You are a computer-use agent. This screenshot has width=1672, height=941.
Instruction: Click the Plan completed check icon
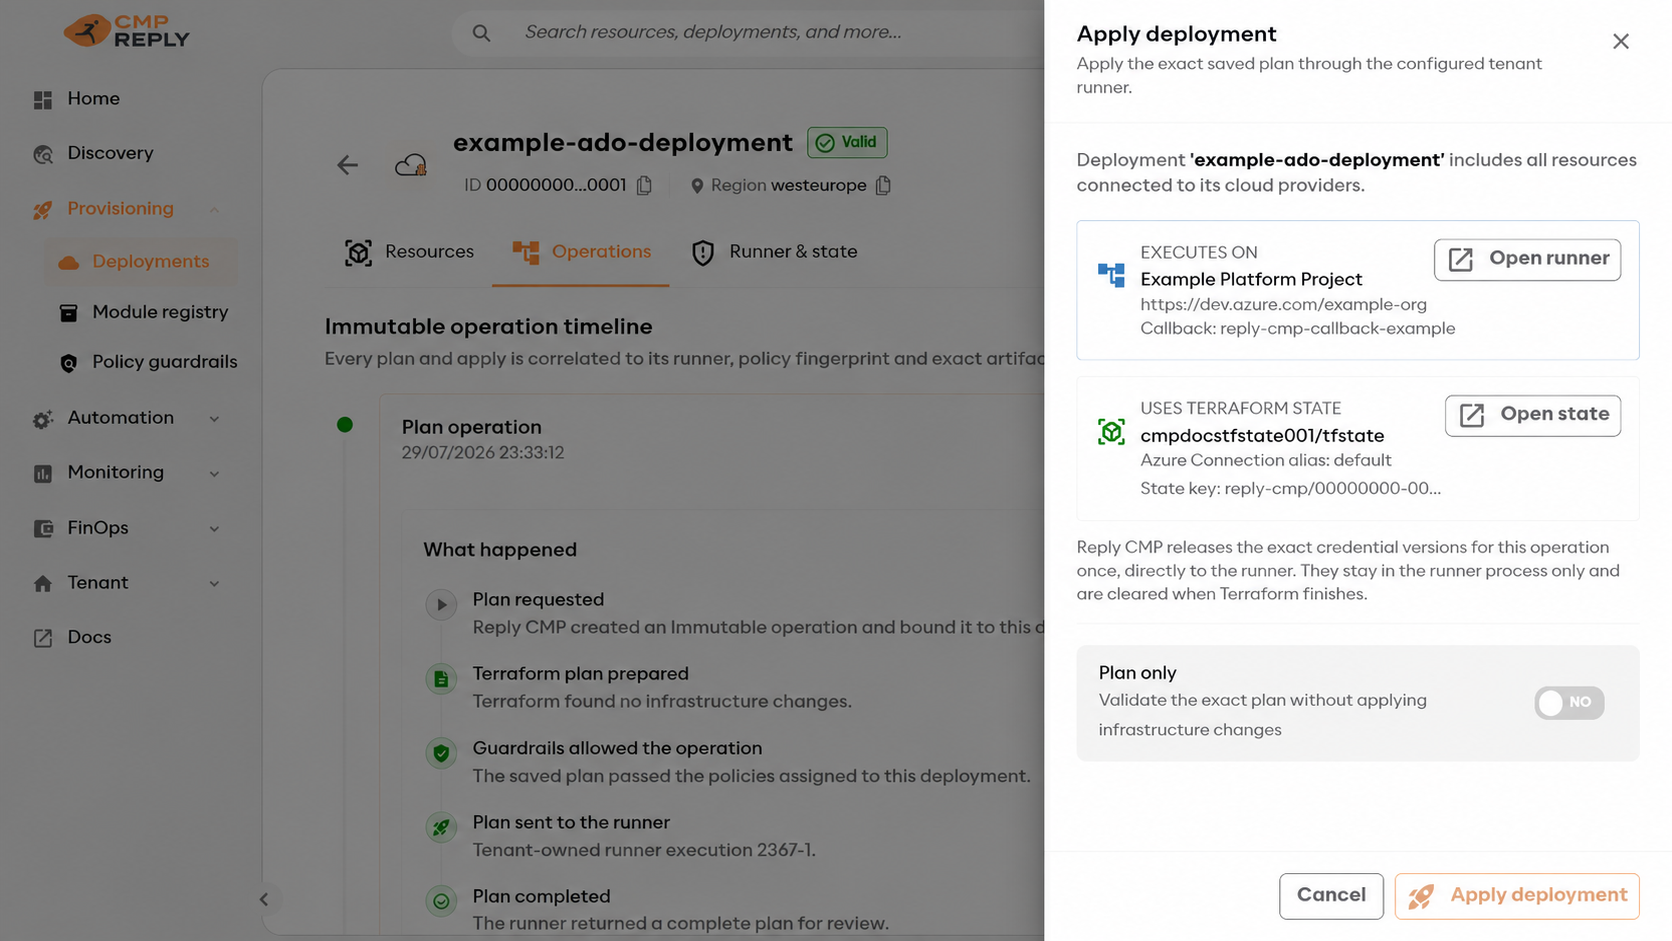pyautogui.click(x=441, y=901)
